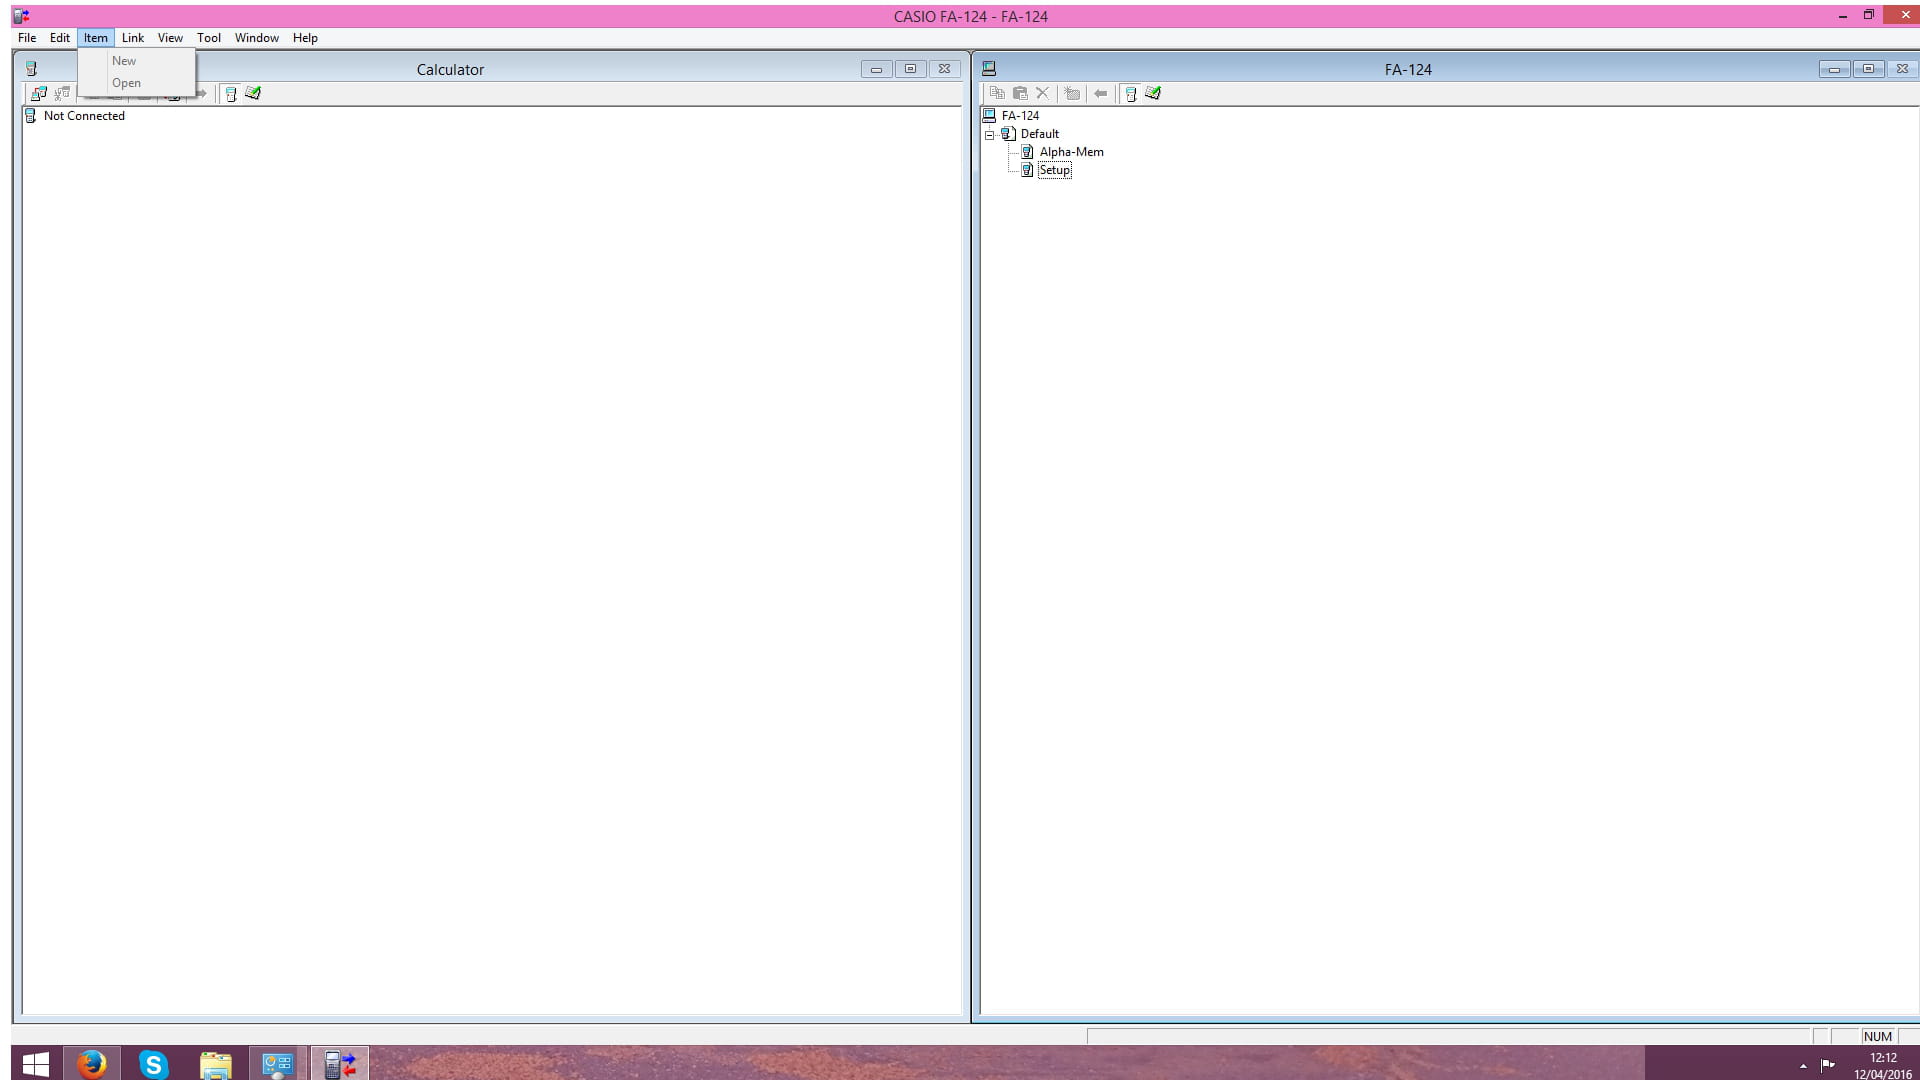Minimize the FA-124 child window
The image size is (1920, 1080).
[x=1834, y=69]
